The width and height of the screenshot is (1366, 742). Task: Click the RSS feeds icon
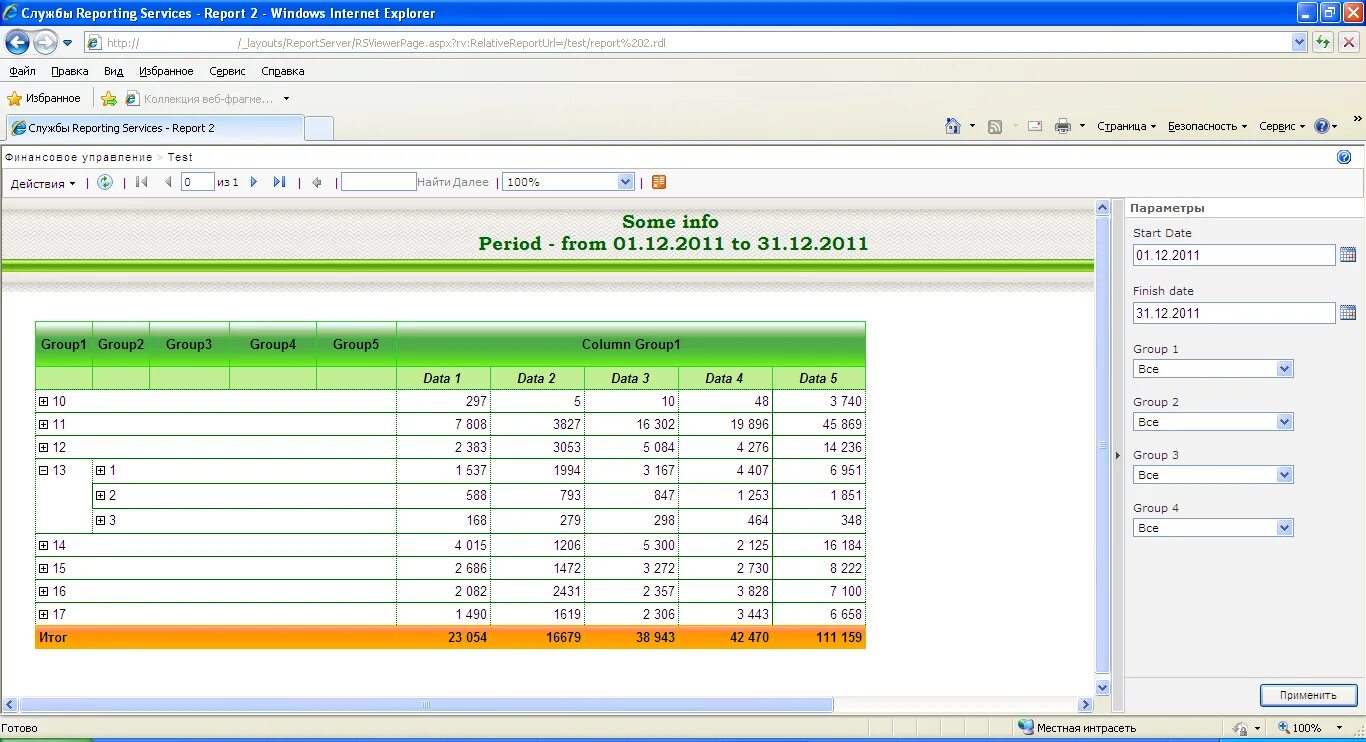tap(995, 126)
